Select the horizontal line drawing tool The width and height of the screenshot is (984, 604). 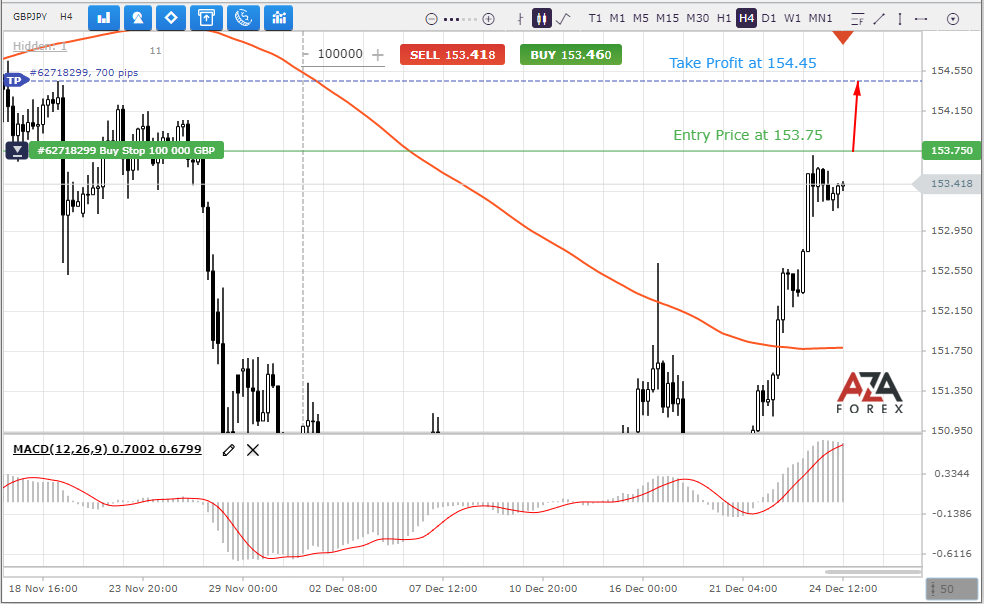coord(921,19)
